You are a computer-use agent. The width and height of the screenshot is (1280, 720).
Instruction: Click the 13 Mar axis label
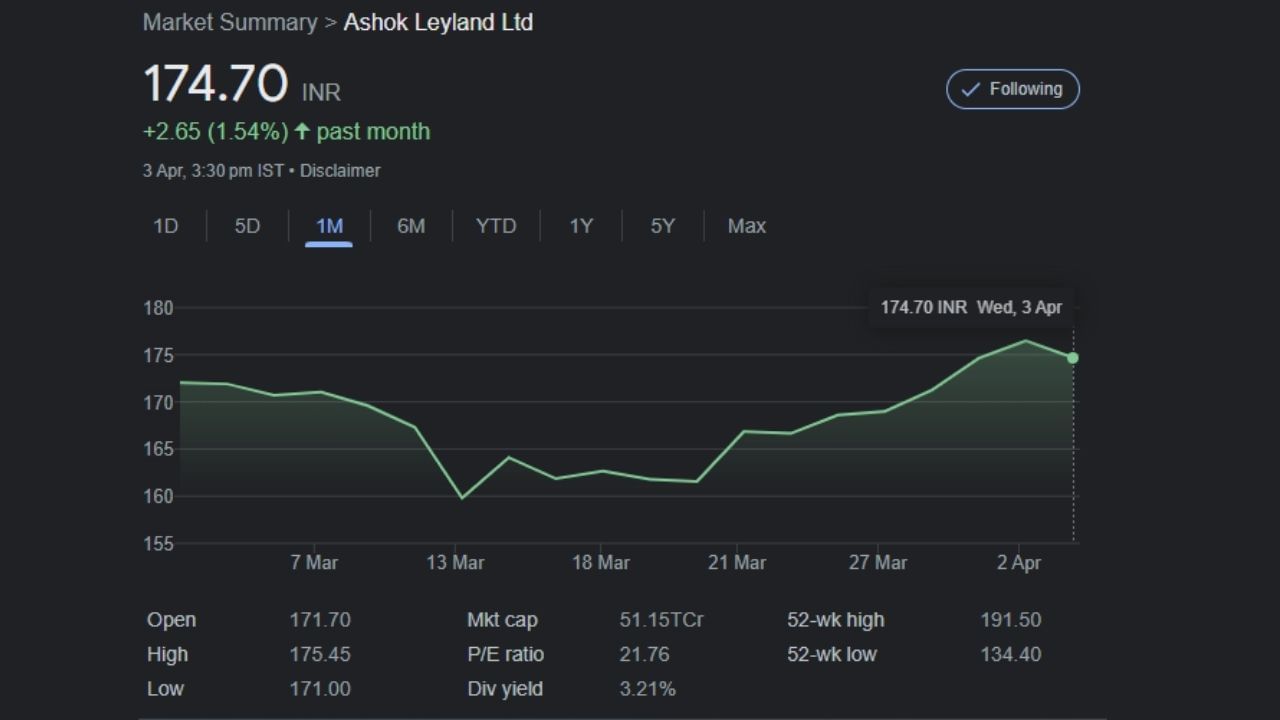(455, 563)
